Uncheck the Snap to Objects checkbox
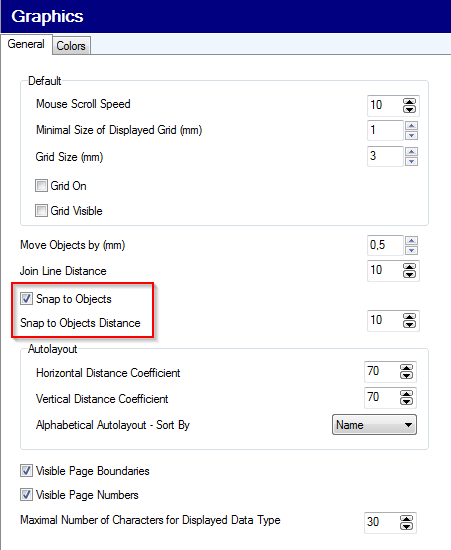The image size is (451, 550). [x=26, y=299]
